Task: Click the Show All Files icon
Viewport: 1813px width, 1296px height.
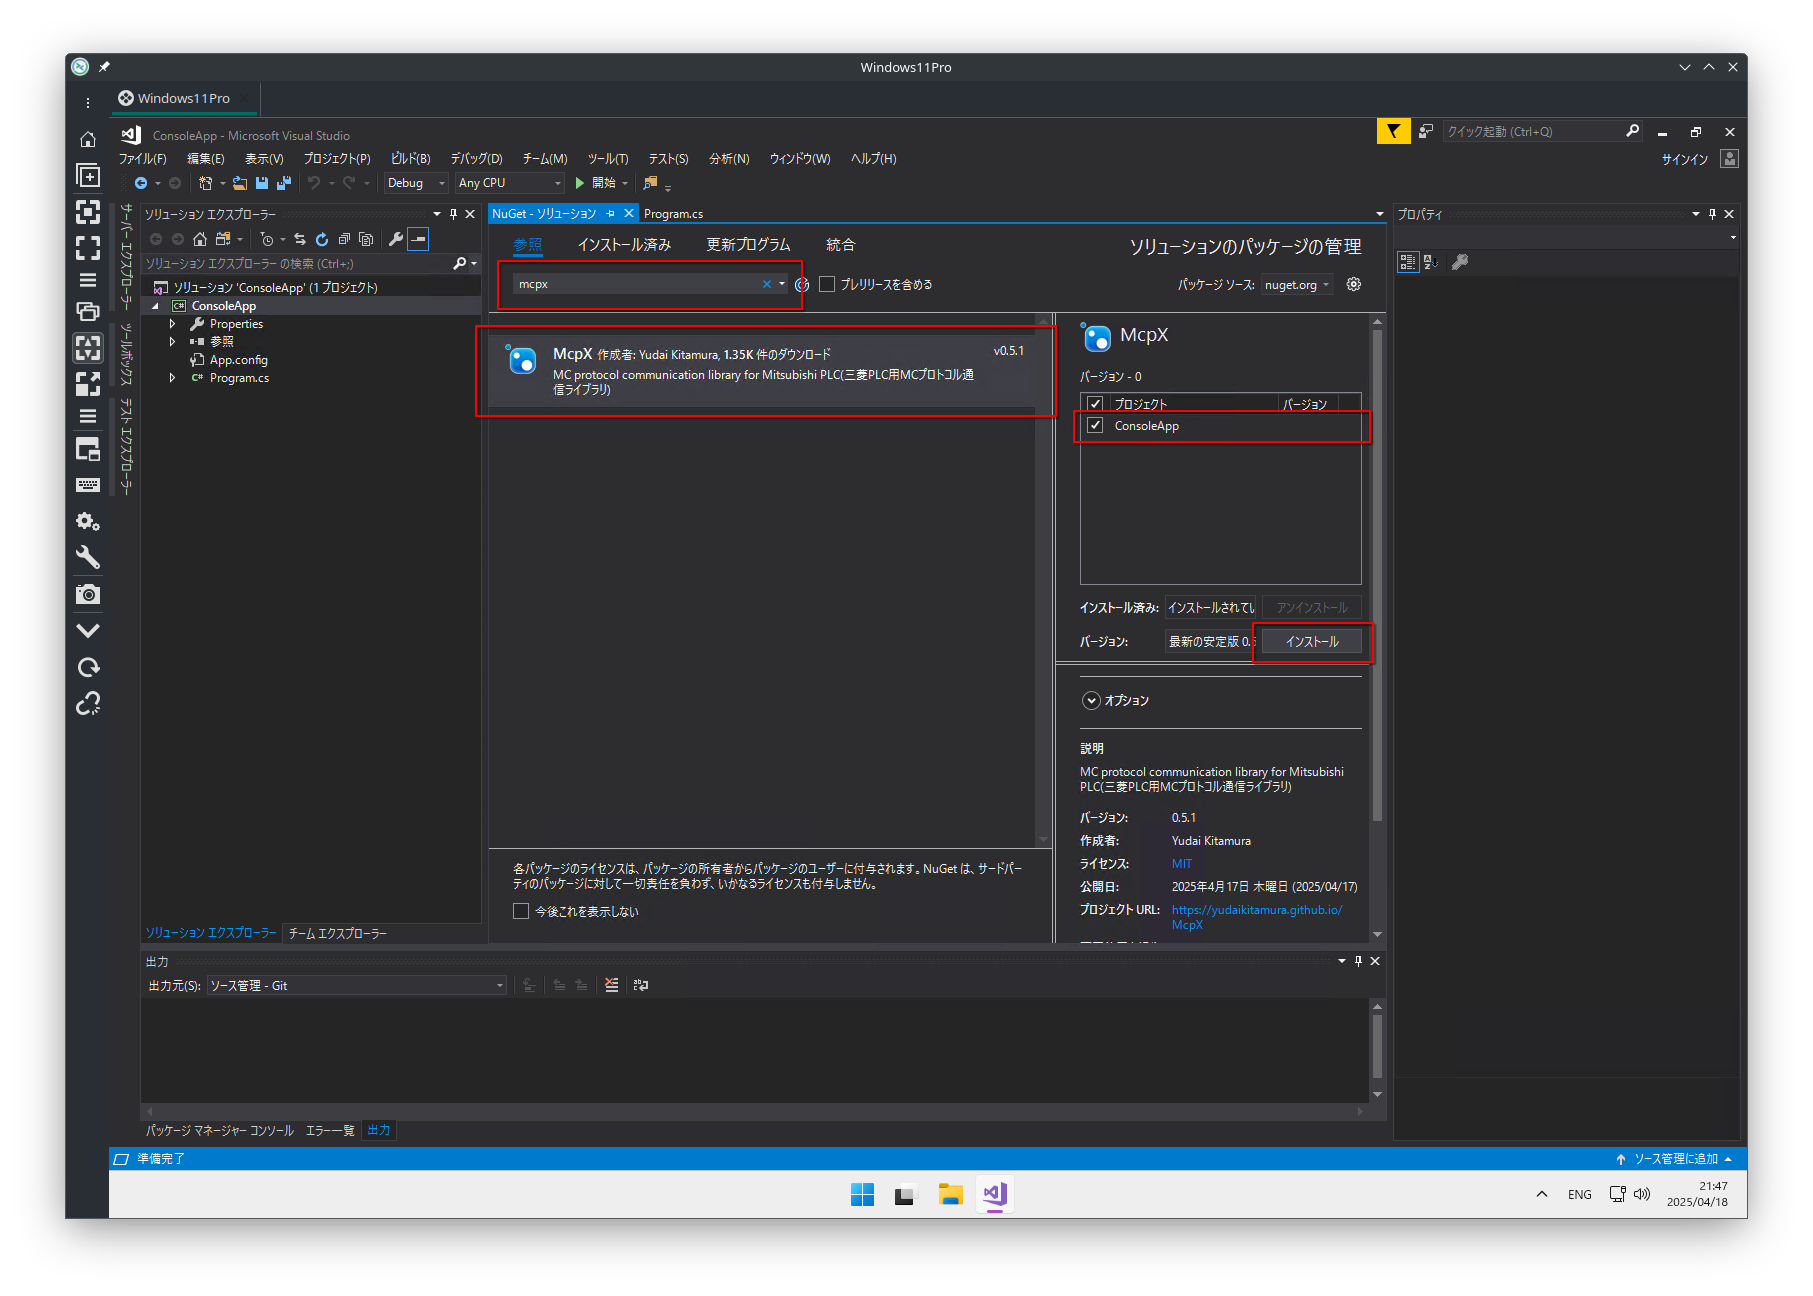Action: (x=366, y=239)
